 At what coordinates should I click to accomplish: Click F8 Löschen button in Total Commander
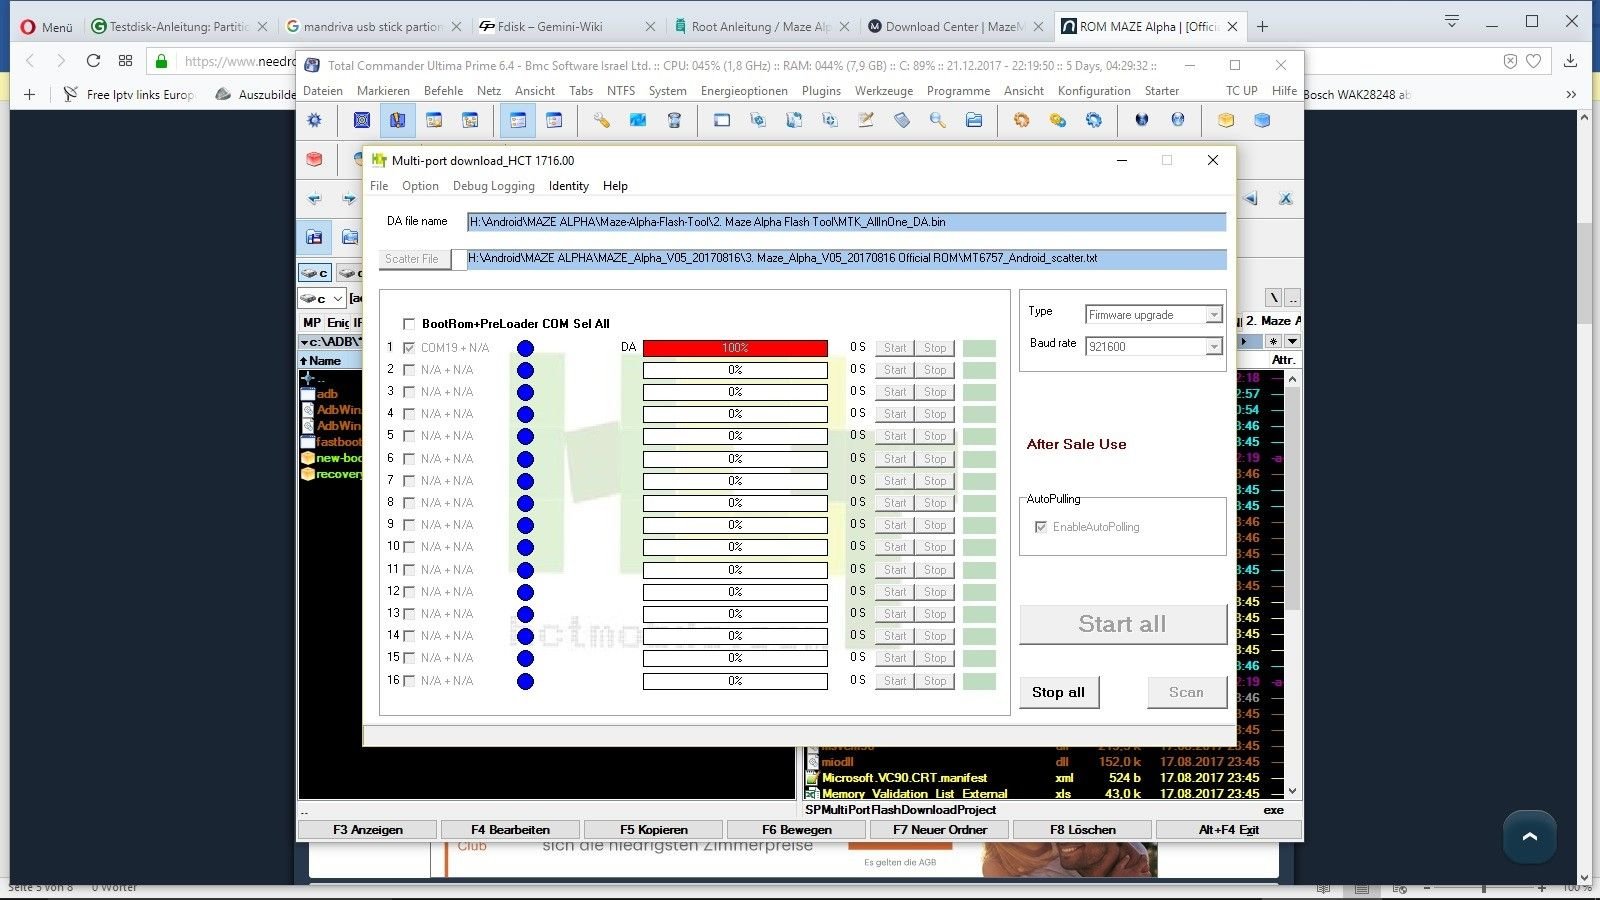tap(1083, 830)
